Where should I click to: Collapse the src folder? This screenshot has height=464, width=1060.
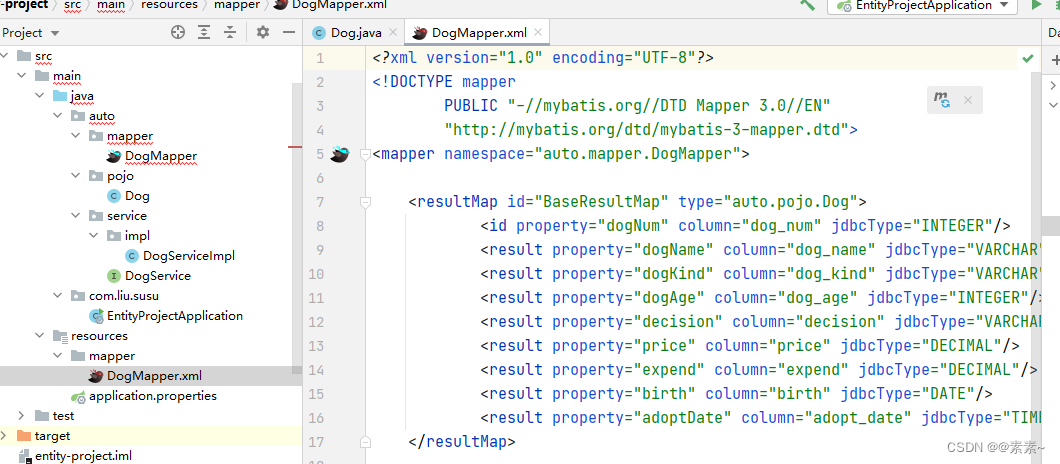click(x=5, y=55)
